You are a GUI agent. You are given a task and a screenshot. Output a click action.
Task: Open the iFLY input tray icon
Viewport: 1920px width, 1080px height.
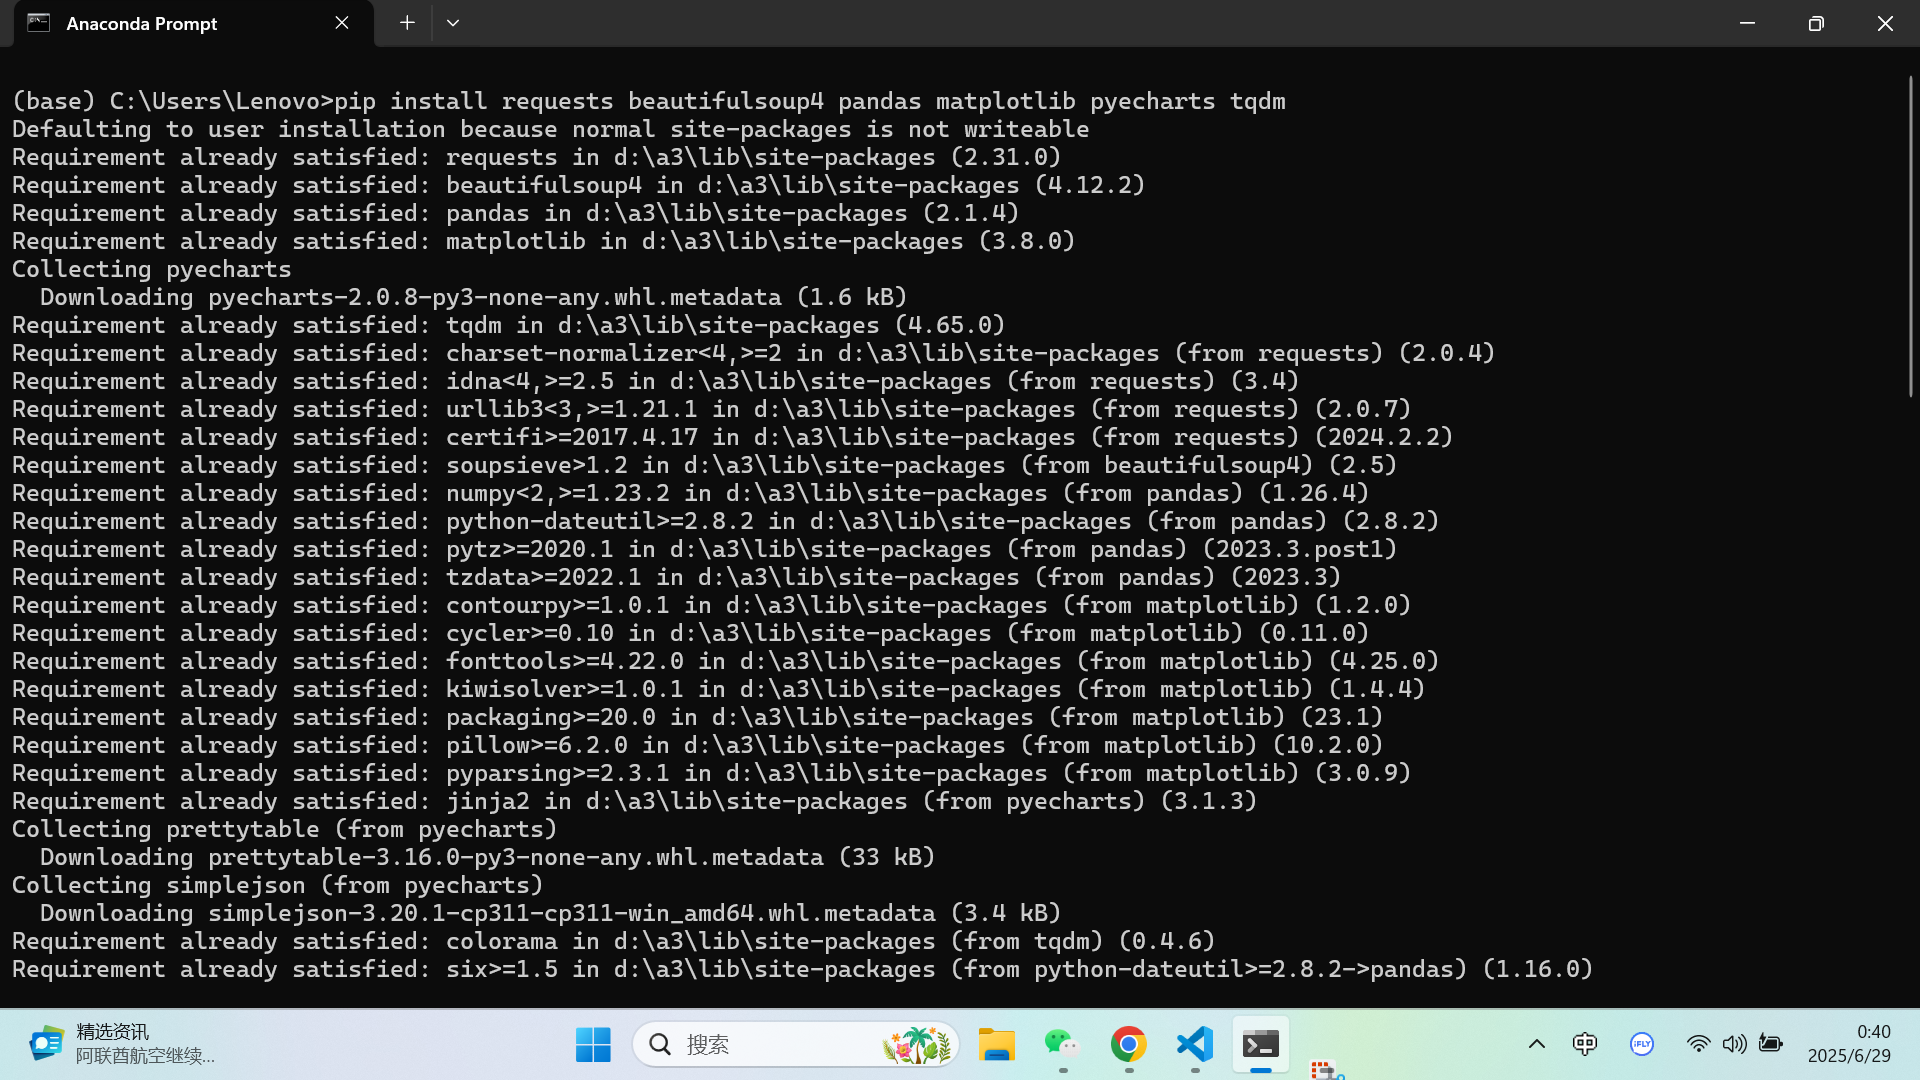click(1642, 1044)
